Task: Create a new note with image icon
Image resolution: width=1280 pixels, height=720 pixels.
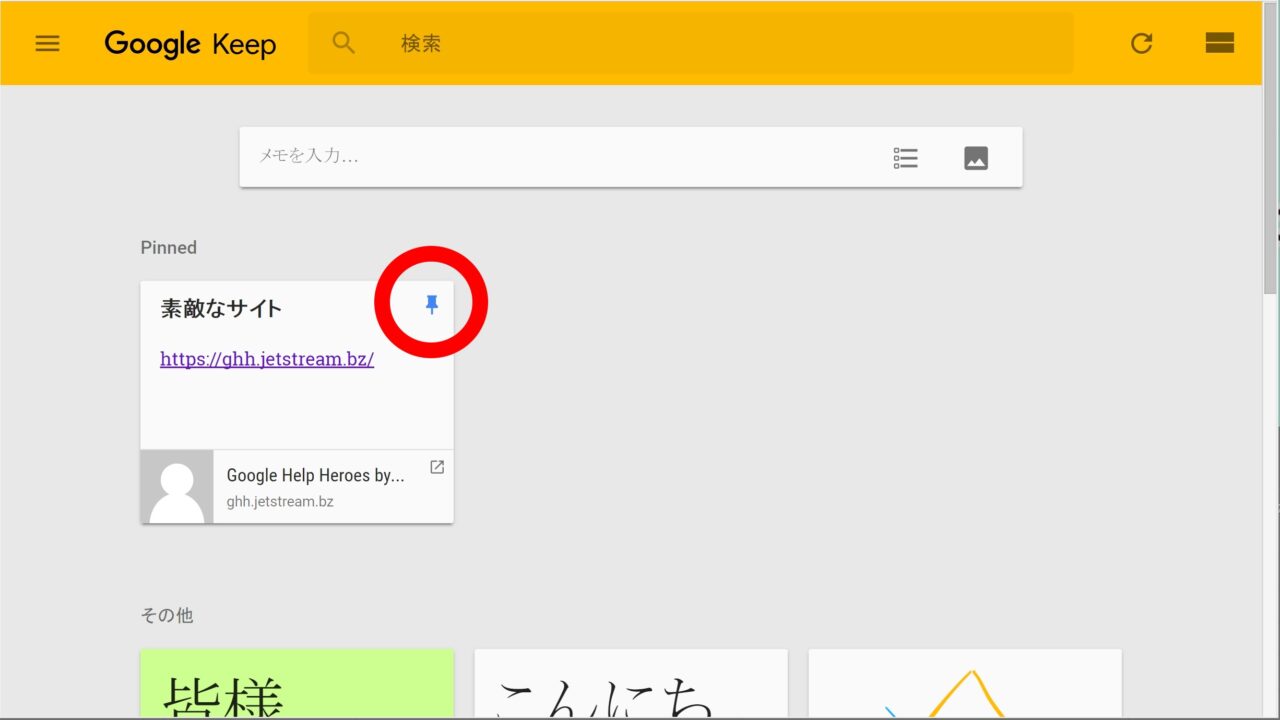Action: click(976, 158)
